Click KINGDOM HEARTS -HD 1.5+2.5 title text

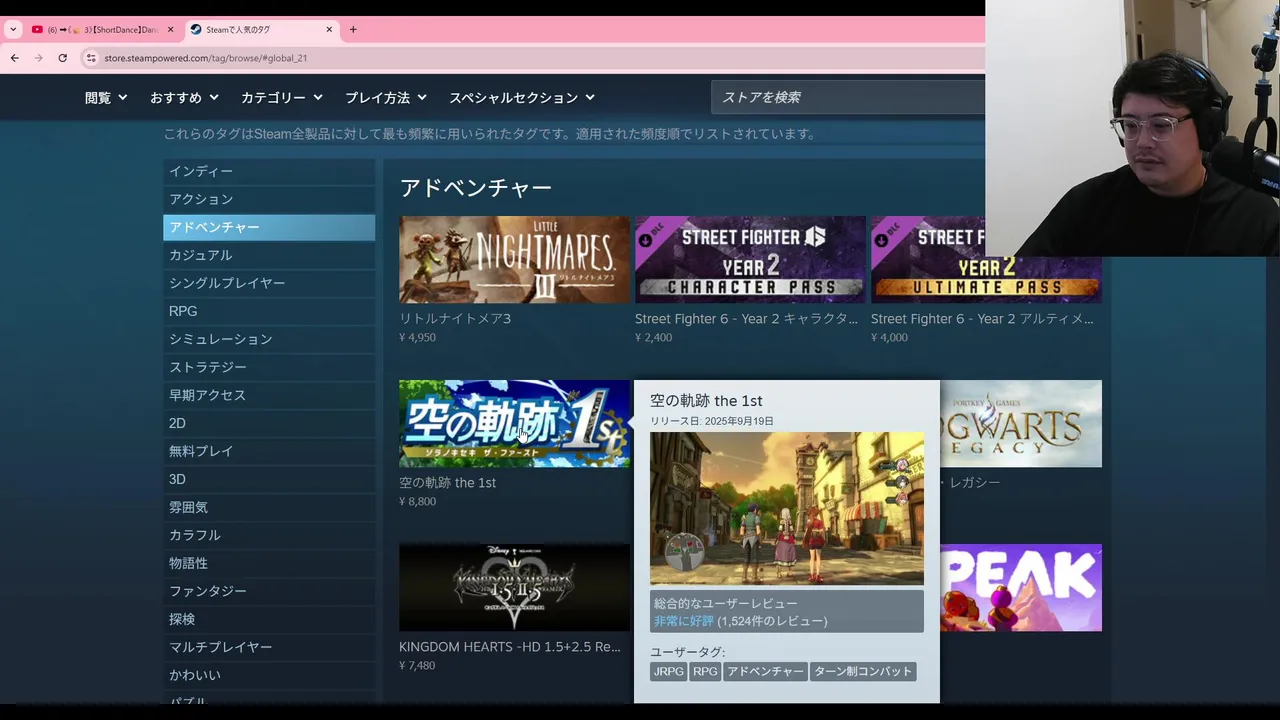(x=510, y=646)
